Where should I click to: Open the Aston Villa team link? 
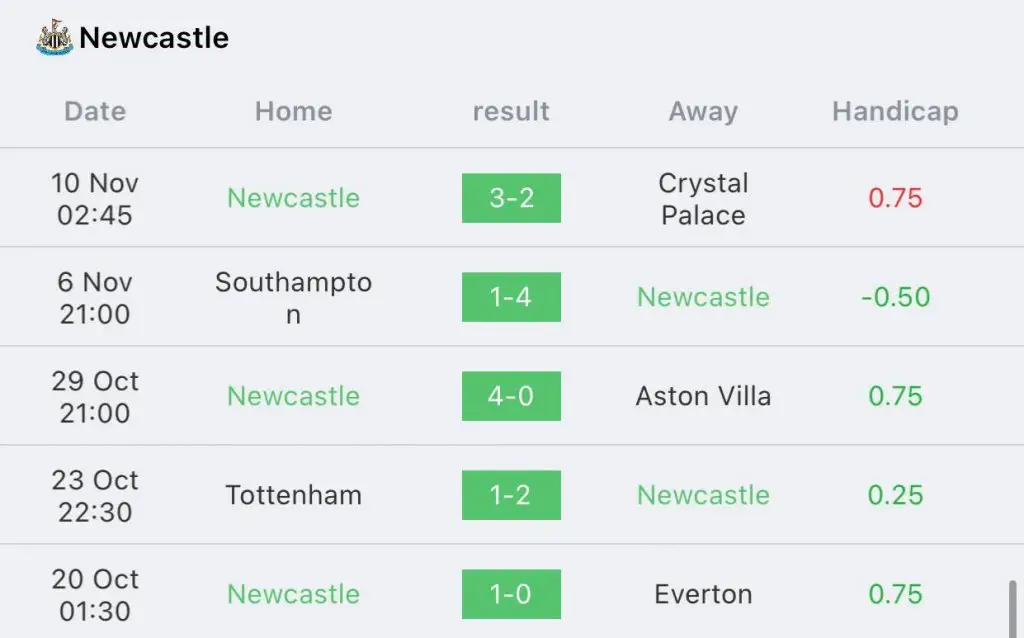pos(703,396)
